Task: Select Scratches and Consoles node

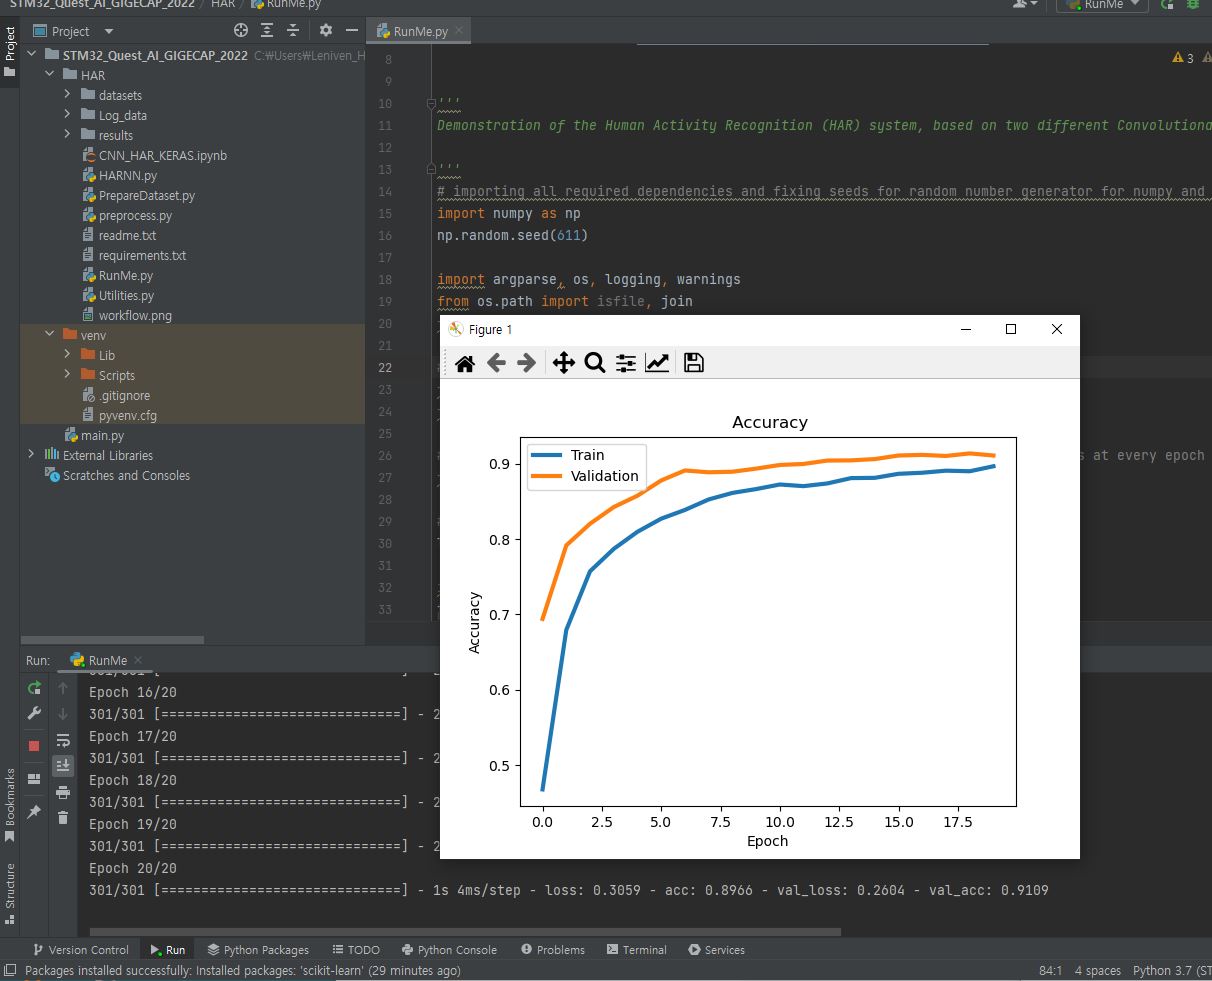Action: click(x=117, y=475)
